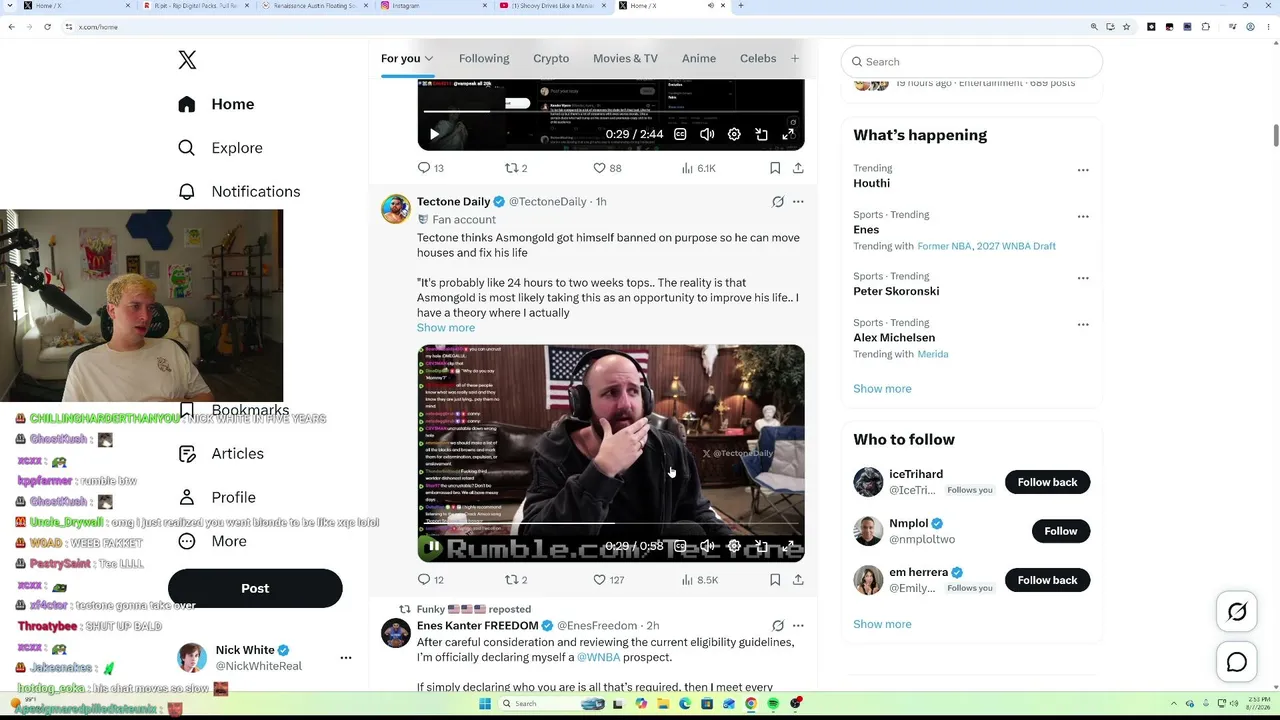Click the Post button
Image resolution: width=1280 pixels, height=720 pixels.
[255, 588]
